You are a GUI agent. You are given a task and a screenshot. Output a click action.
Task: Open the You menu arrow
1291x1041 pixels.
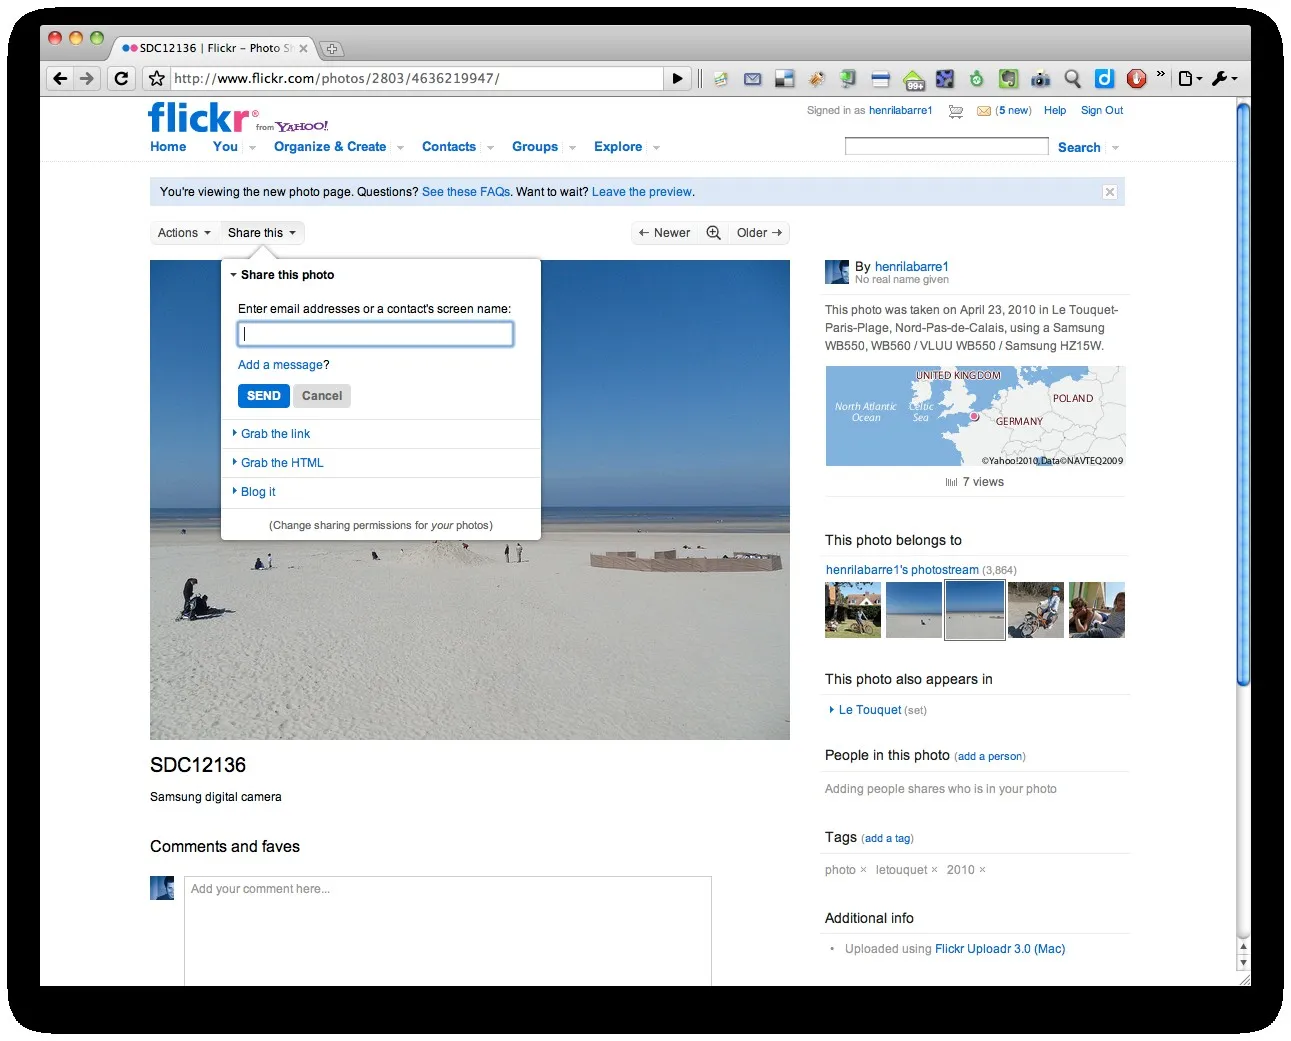[x=252, y=148]
